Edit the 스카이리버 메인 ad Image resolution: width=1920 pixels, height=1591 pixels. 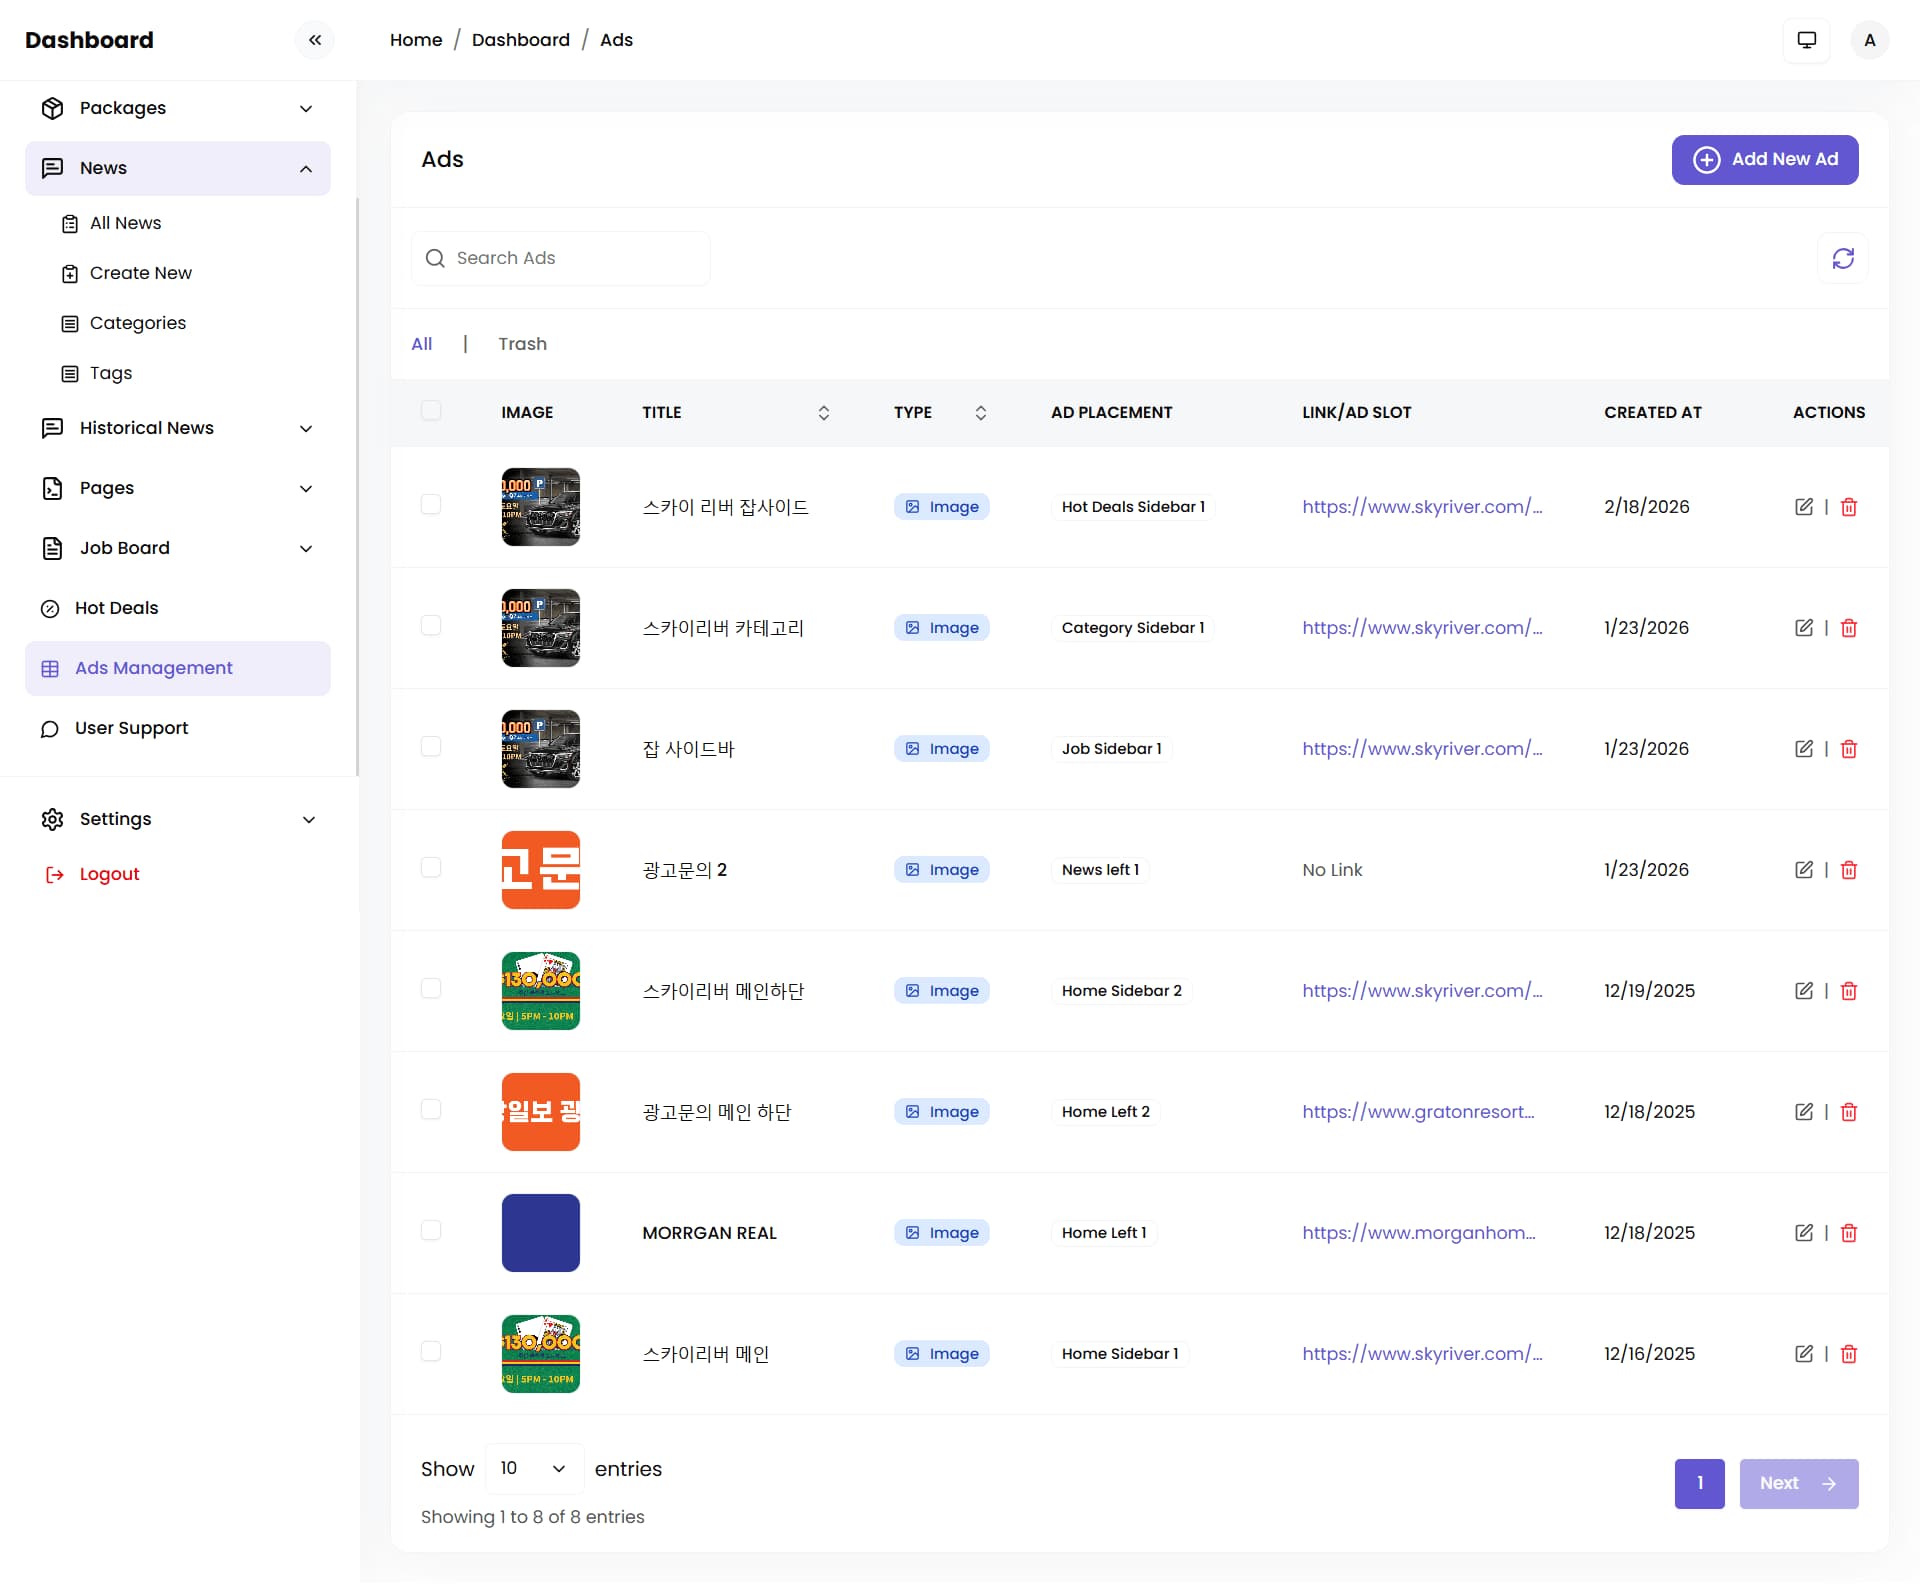[x=1803, y=1354]
